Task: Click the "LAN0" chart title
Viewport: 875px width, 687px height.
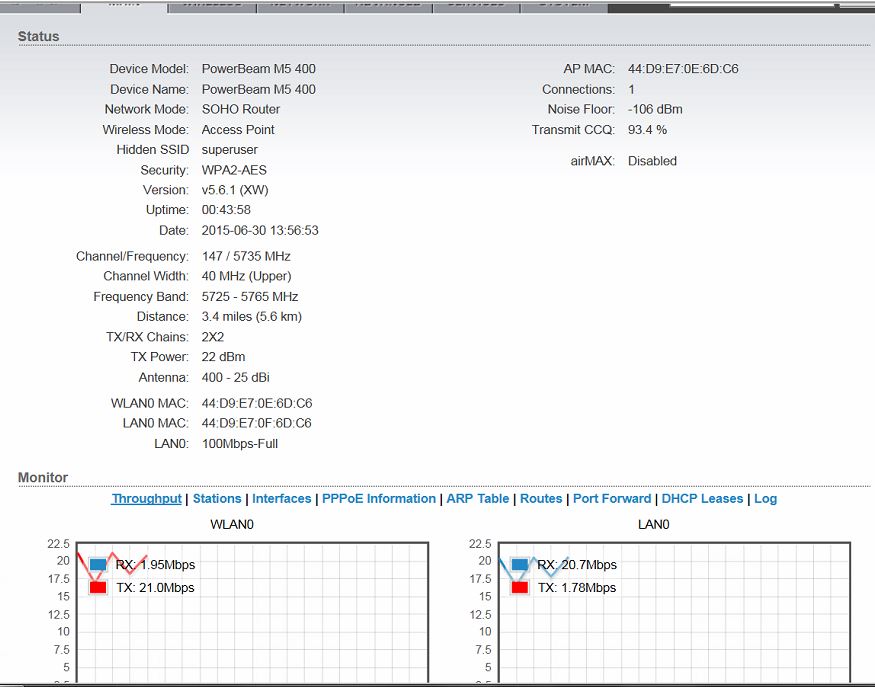Action: pos(653,525)
